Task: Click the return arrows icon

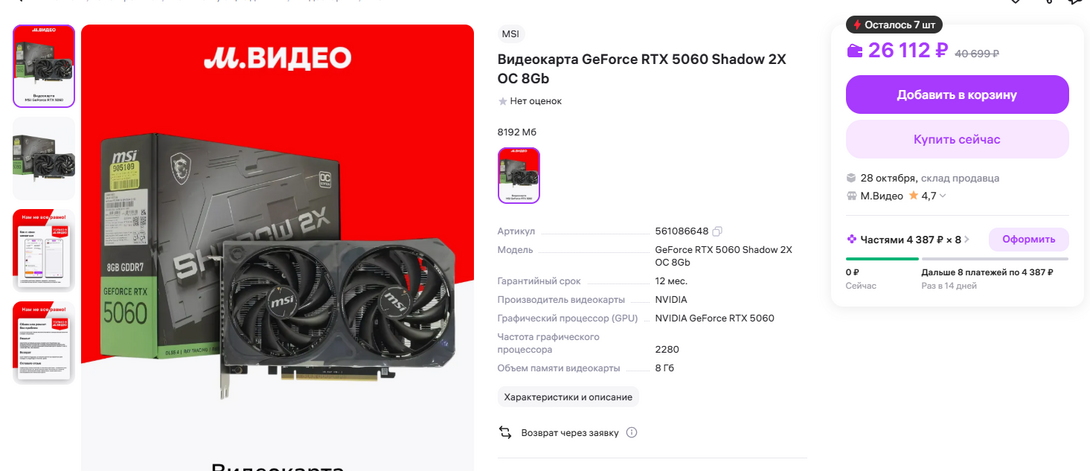Action: [x=505, y=433]
